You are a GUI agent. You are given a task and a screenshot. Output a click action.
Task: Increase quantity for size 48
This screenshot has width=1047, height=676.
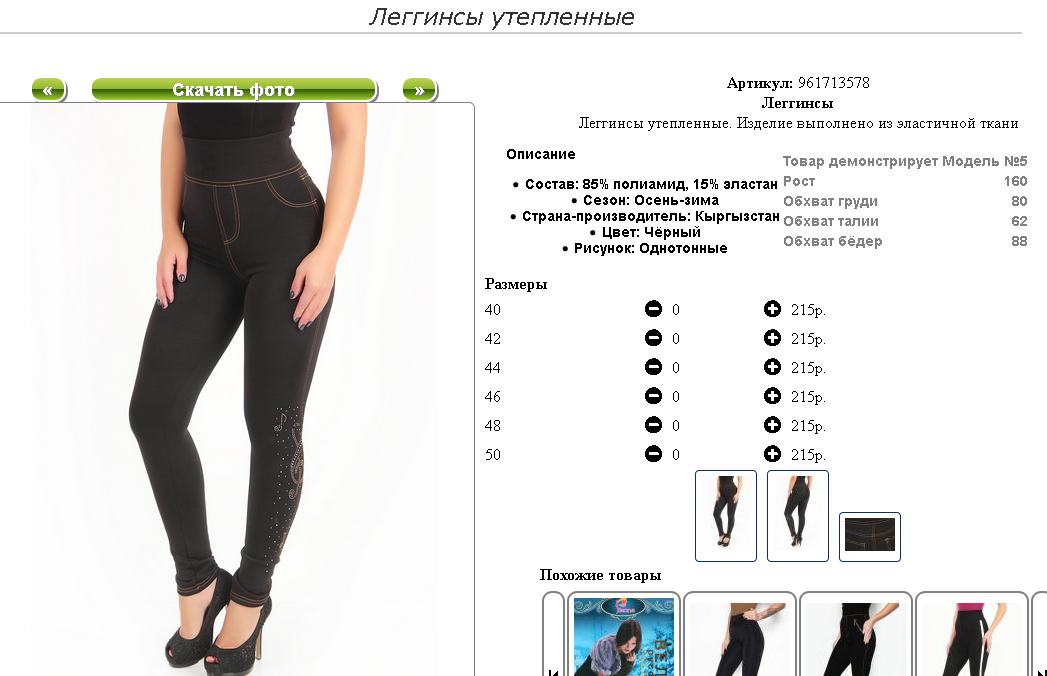click(x=772, y=425)
